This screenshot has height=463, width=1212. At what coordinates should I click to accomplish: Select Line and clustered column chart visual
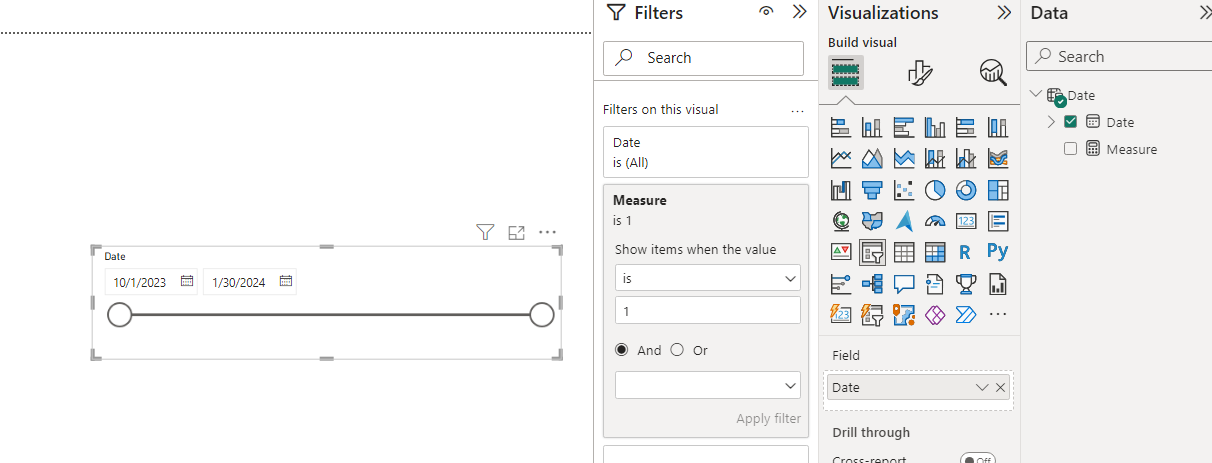pyautogui.click(x=966, y=158)
